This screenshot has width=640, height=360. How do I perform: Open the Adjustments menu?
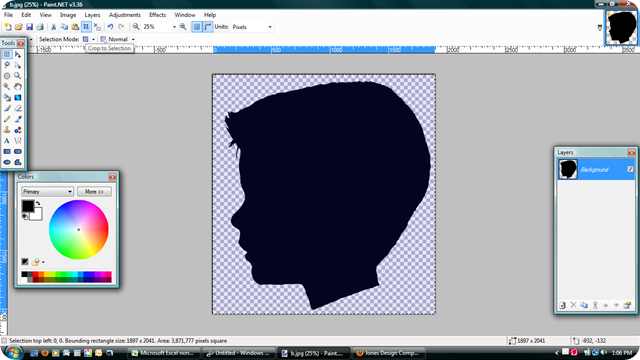(x=124, y=15)
